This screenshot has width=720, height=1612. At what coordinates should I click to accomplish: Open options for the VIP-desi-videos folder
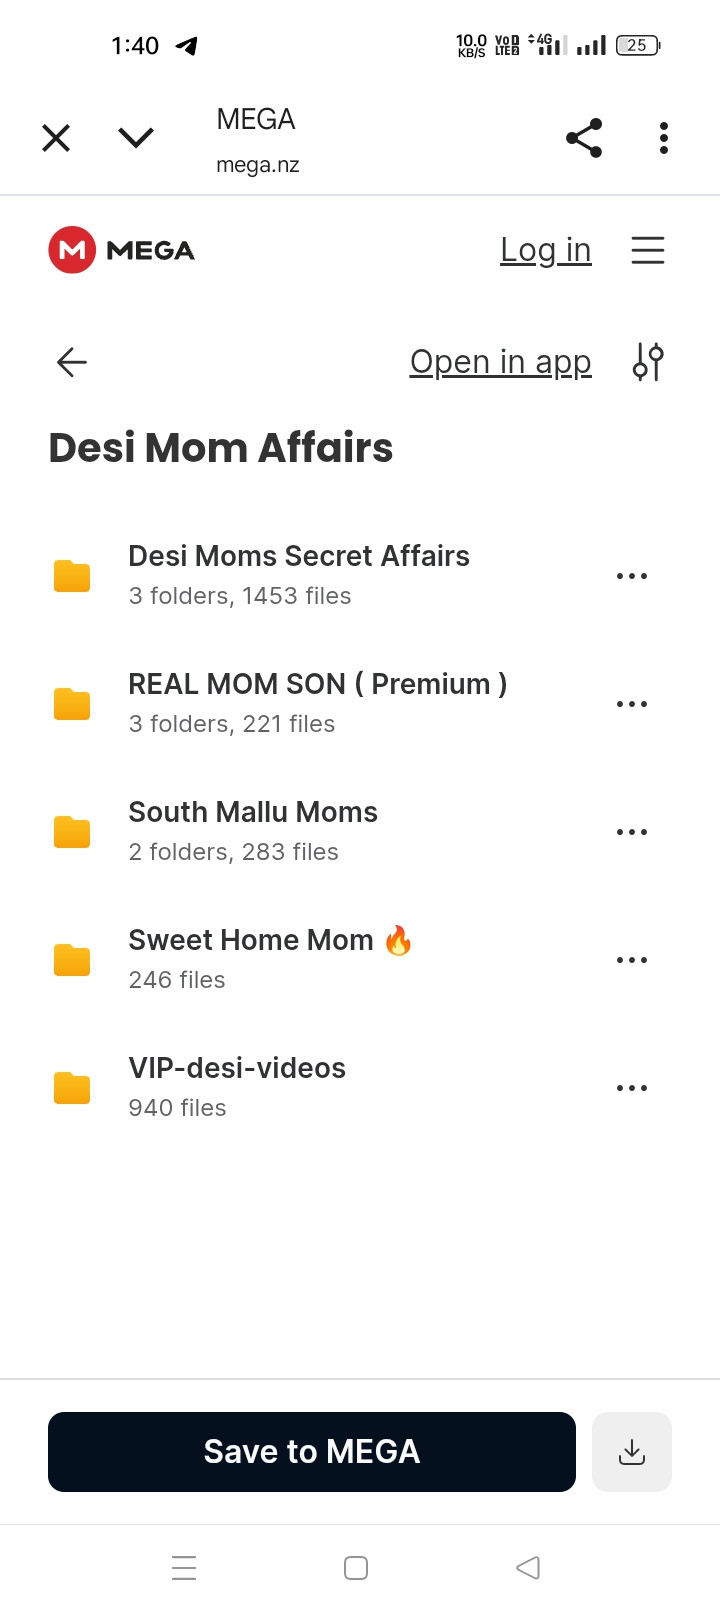pos(632,1088)
